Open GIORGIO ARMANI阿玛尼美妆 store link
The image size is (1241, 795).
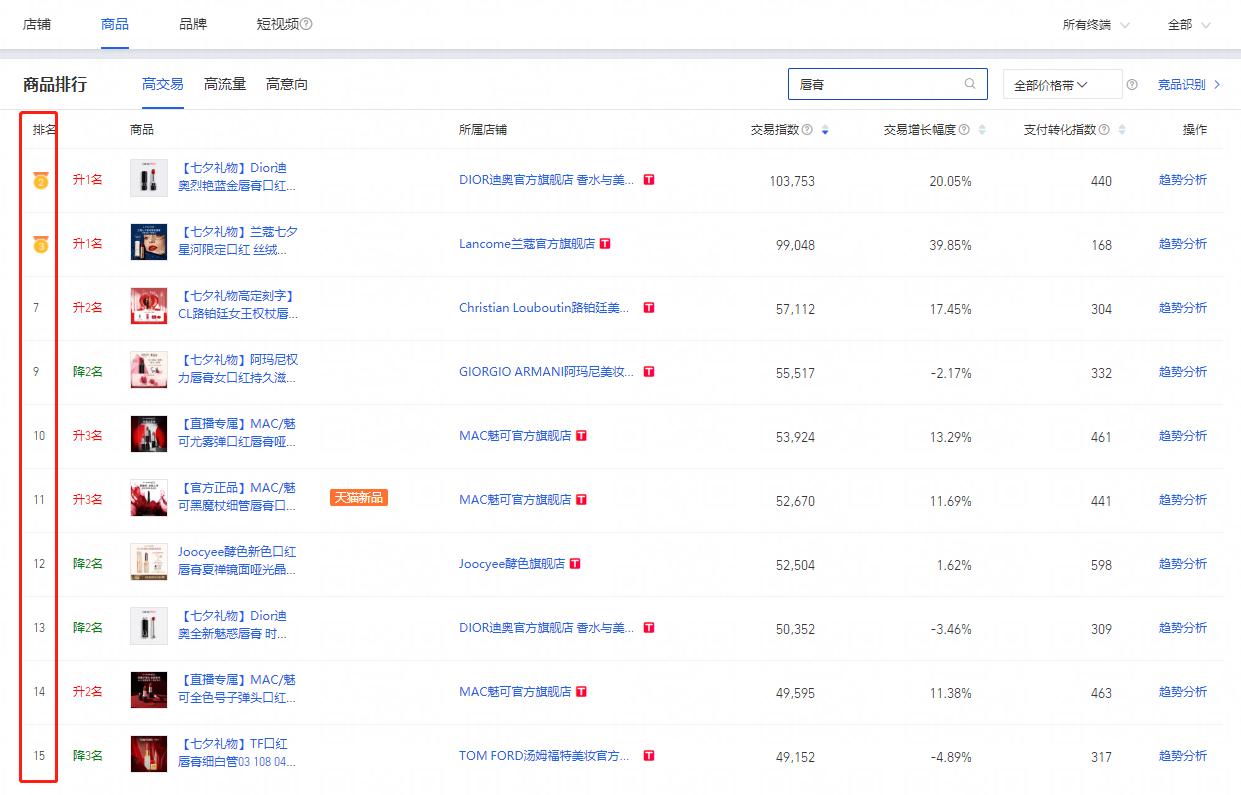point(547,372)
